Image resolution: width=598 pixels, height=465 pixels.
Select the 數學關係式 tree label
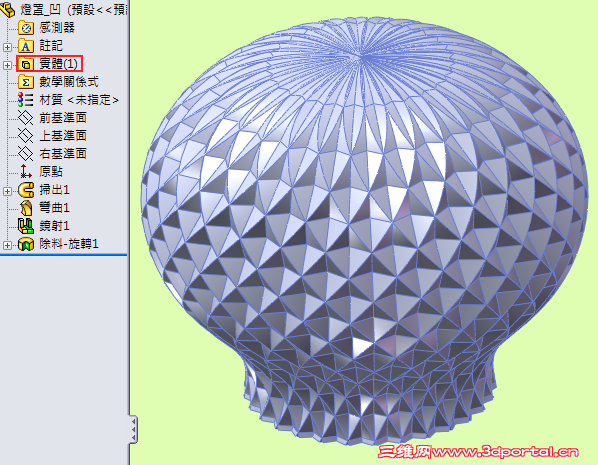69,82
